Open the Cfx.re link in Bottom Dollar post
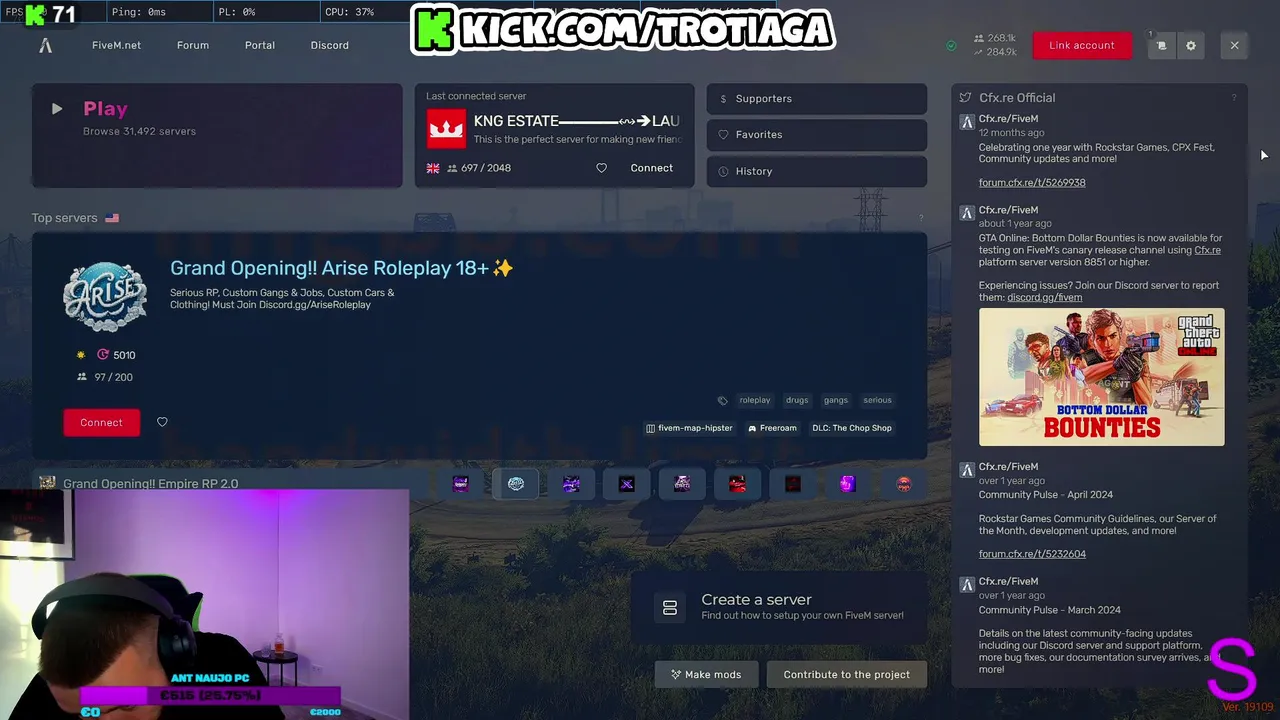Viewport: 1280px width, 720px height. [1207, 250]
